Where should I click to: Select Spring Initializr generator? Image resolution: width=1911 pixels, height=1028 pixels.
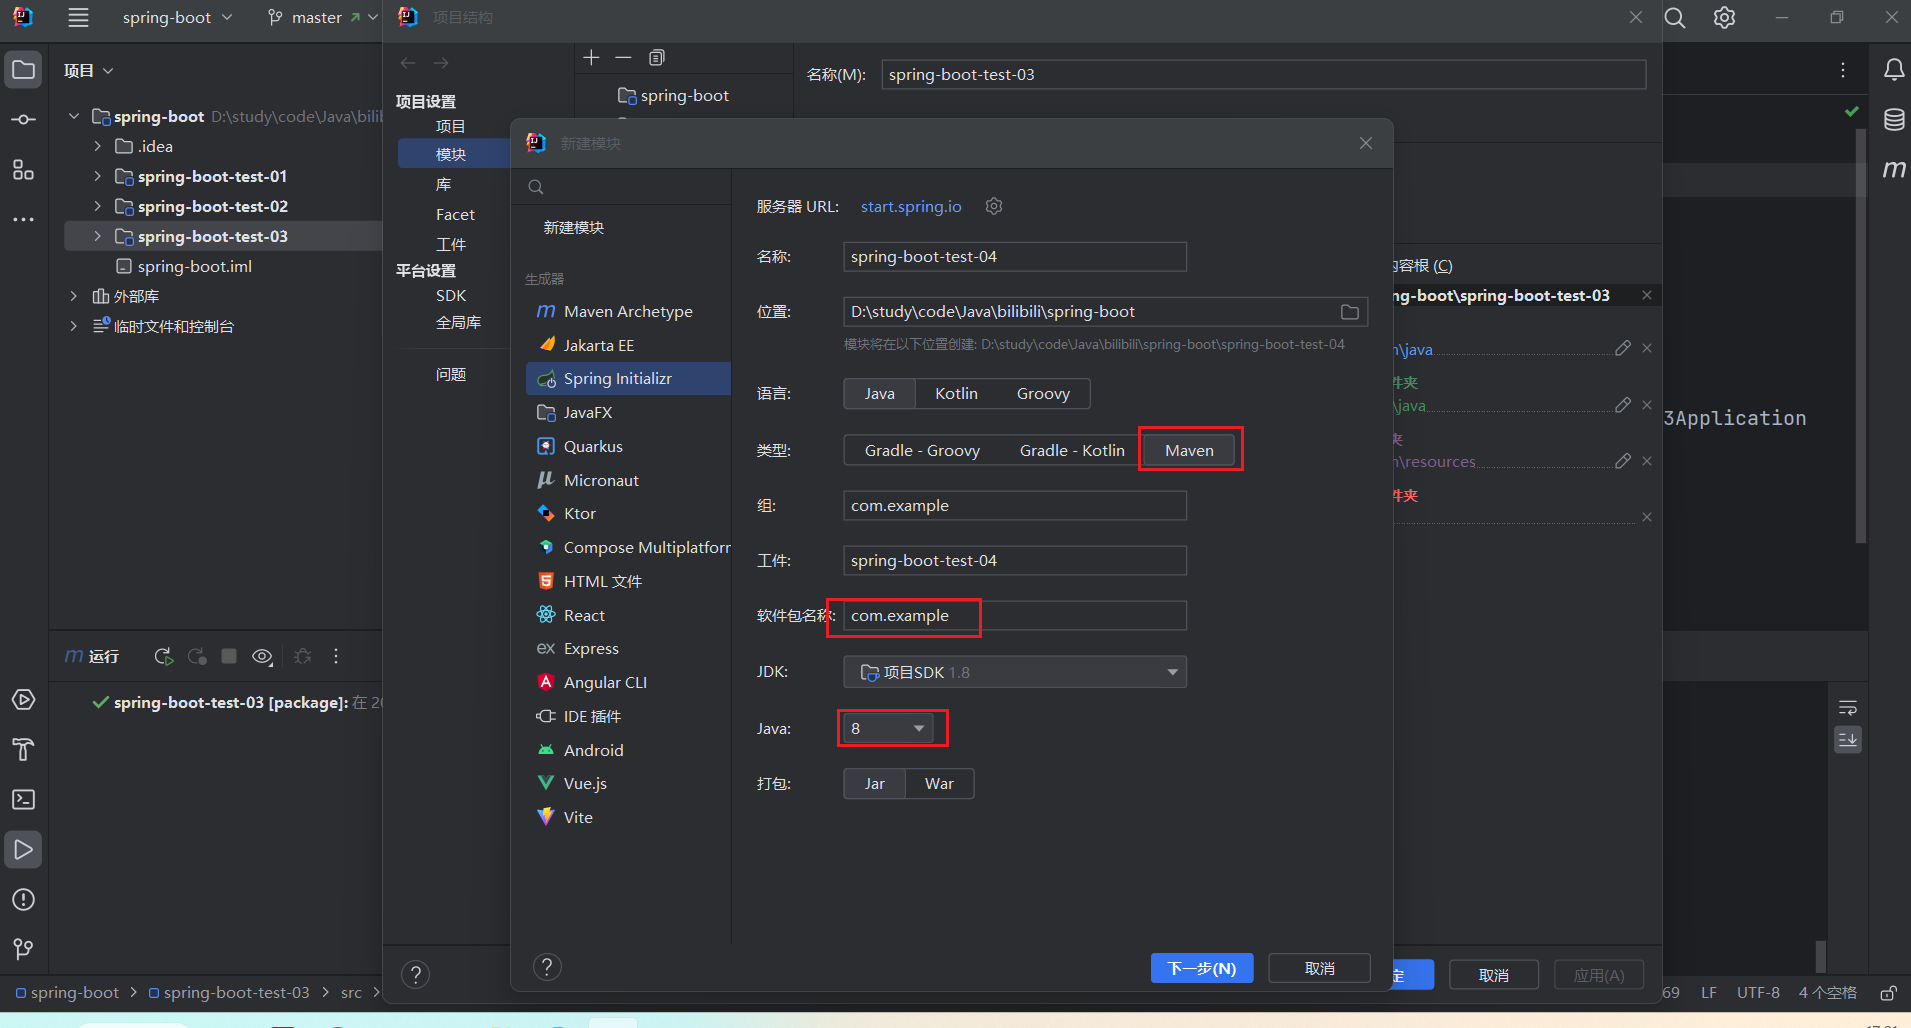(x=628, y=379)
